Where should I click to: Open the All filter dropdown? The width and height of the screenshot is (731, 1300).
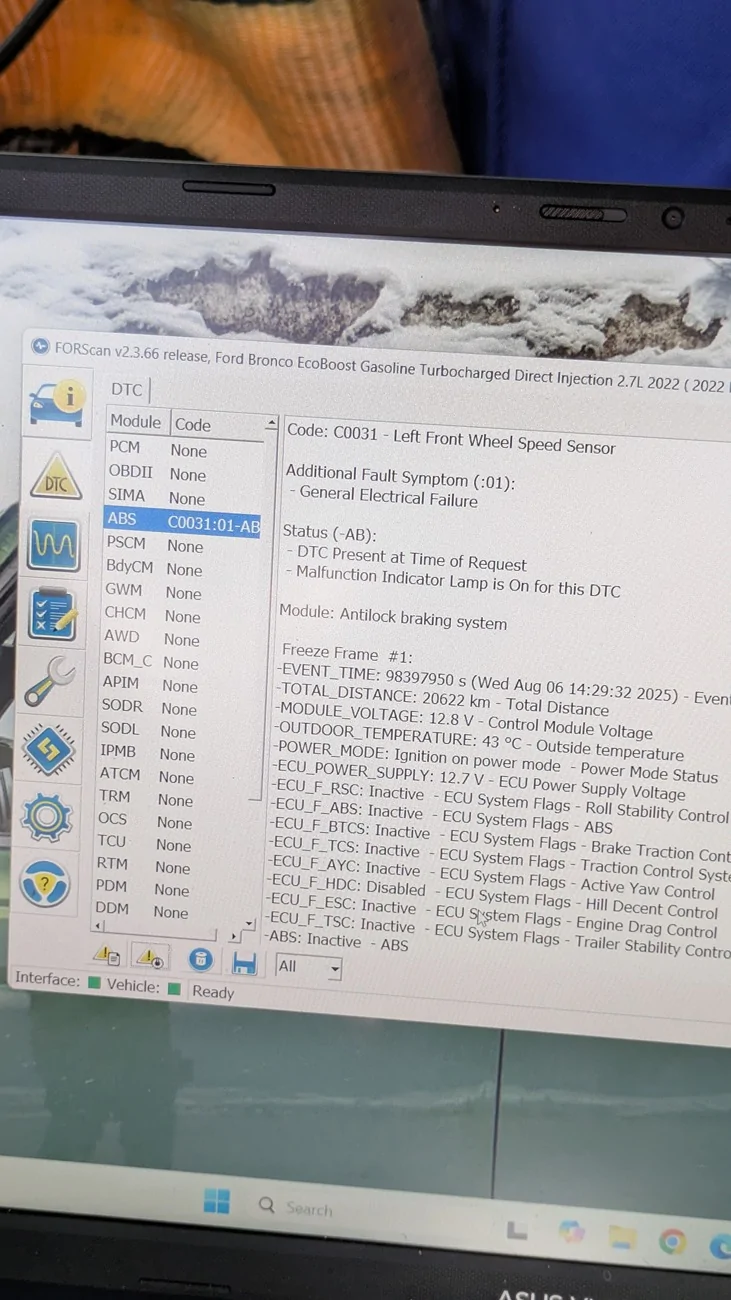point(308,967)
